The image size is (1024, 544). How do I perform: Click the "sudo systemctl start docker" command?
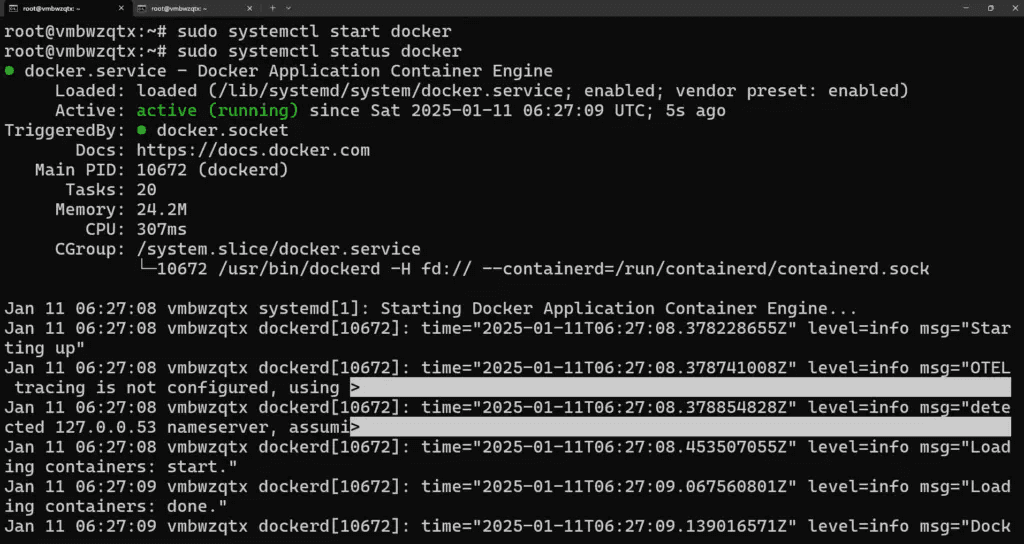(300, 31)
